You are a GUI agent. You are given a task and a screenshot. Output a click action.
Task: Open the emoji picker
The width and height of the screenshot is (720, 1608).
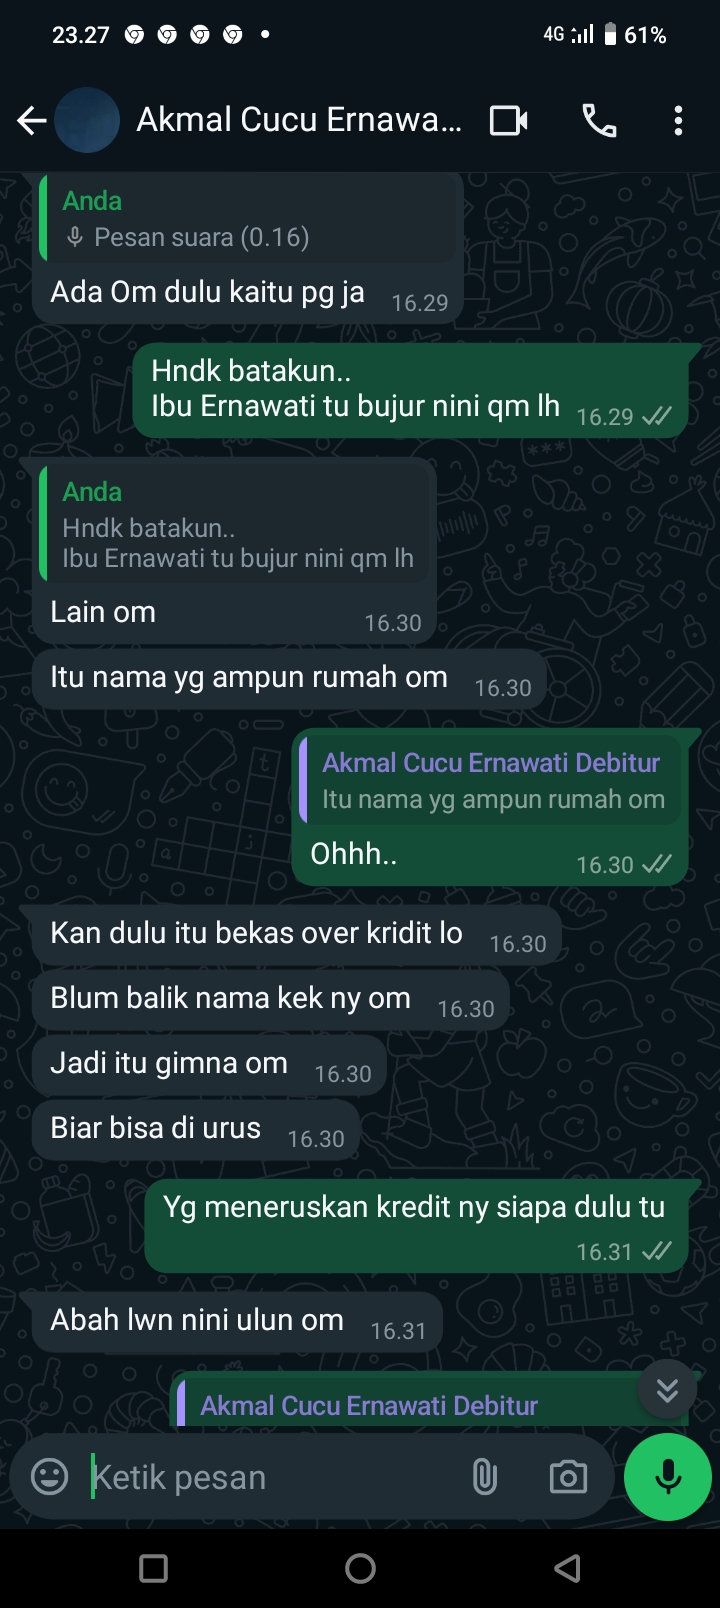pos(50,1476)
